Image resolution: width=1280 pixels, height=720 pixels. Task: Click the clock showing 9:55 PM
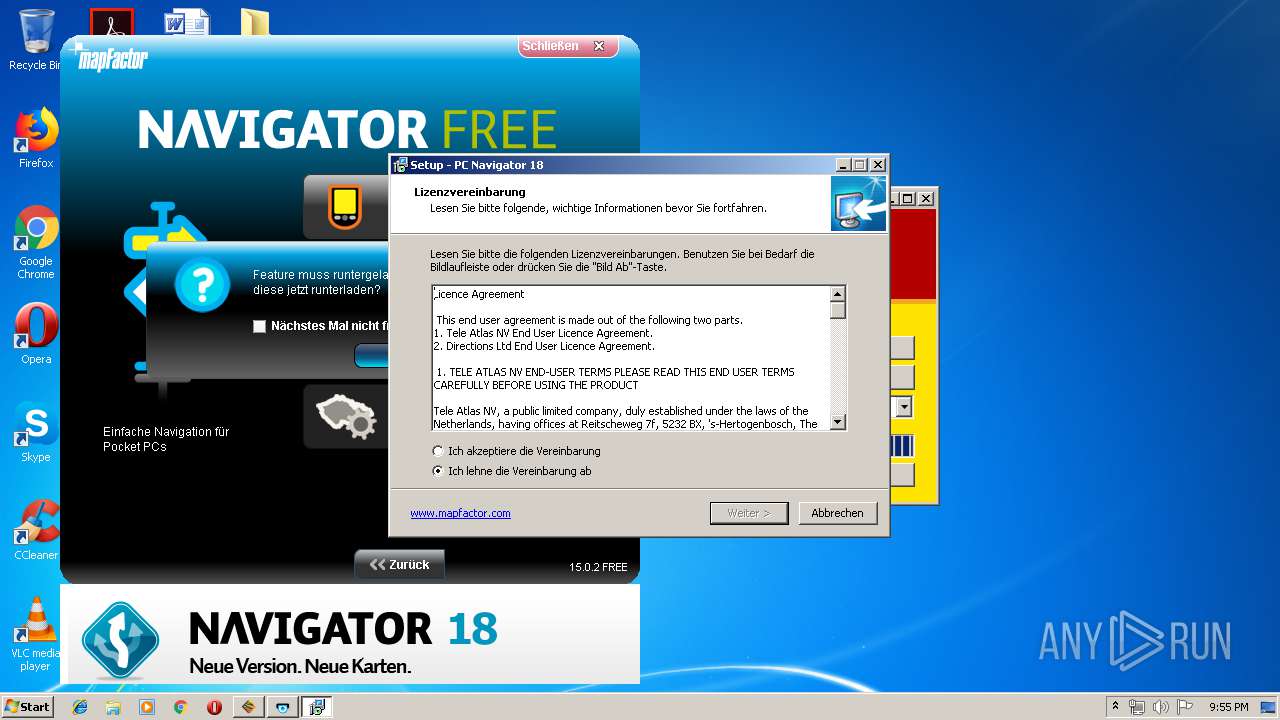[x=1228, y=707]
